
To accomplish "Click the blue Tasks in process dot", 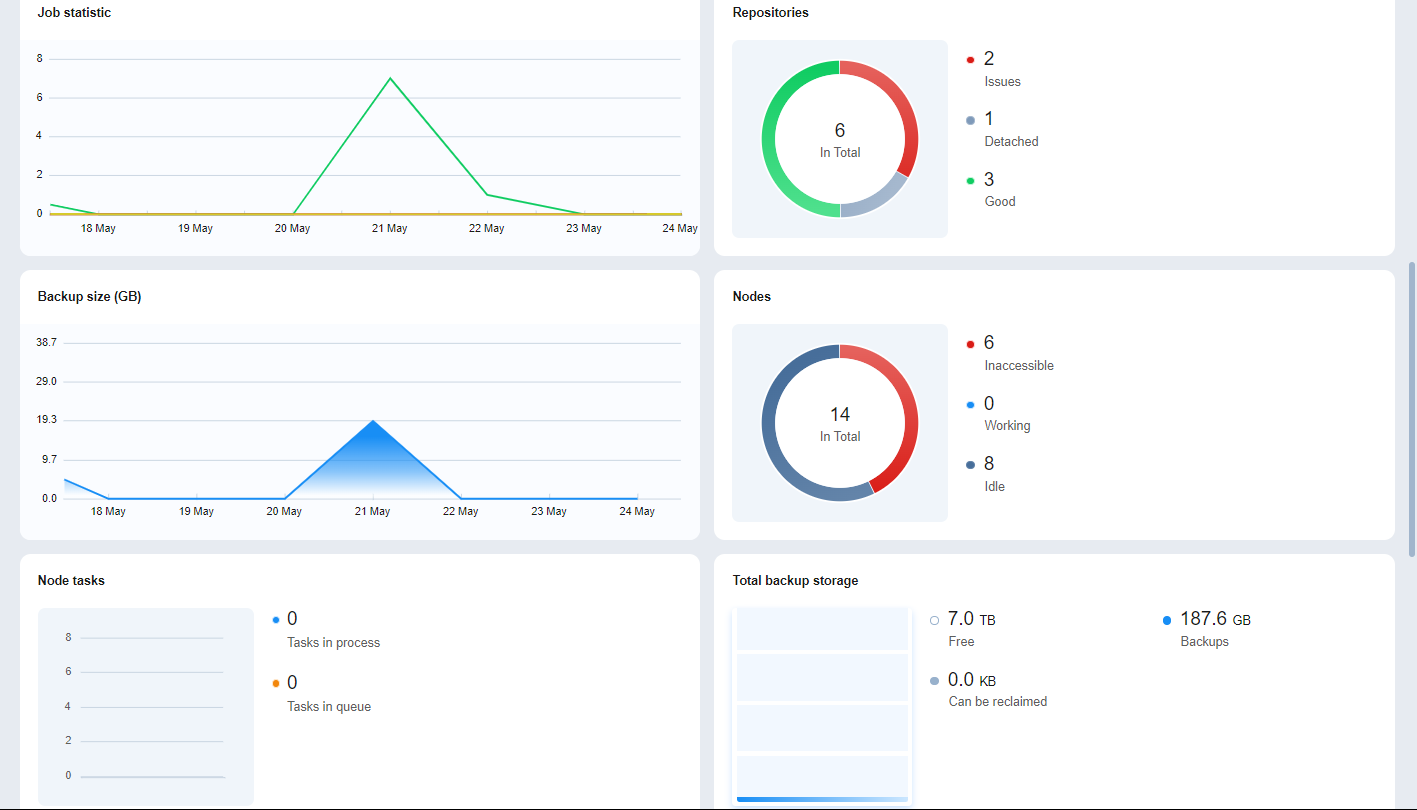I will click(276, 620).
